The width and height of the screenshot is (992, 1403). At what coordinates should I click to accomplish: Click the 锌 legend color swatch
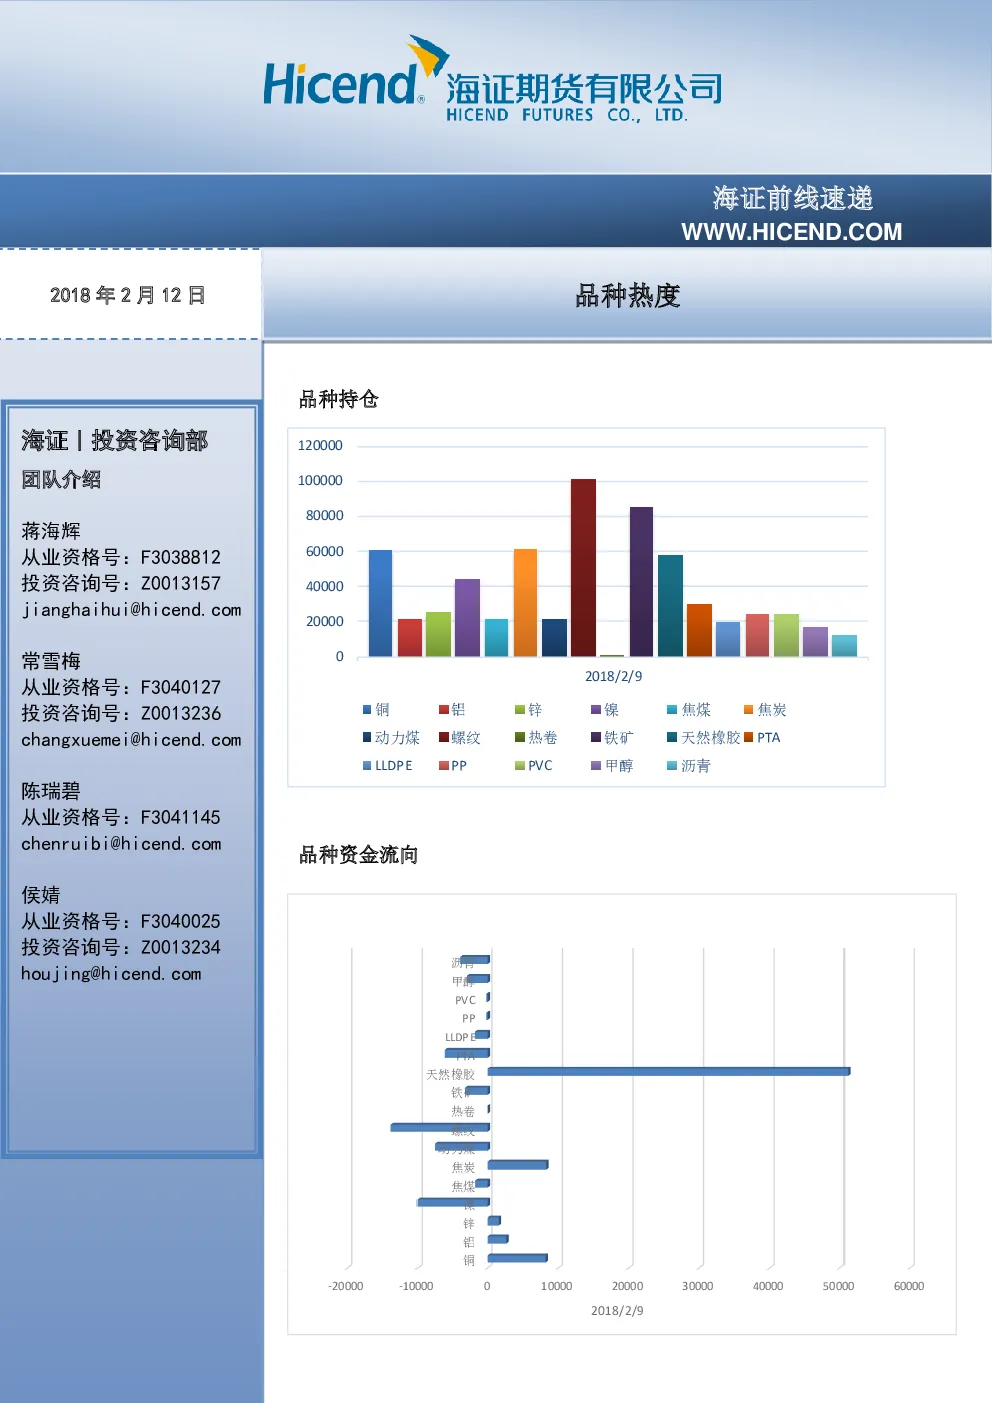(520, 710)
